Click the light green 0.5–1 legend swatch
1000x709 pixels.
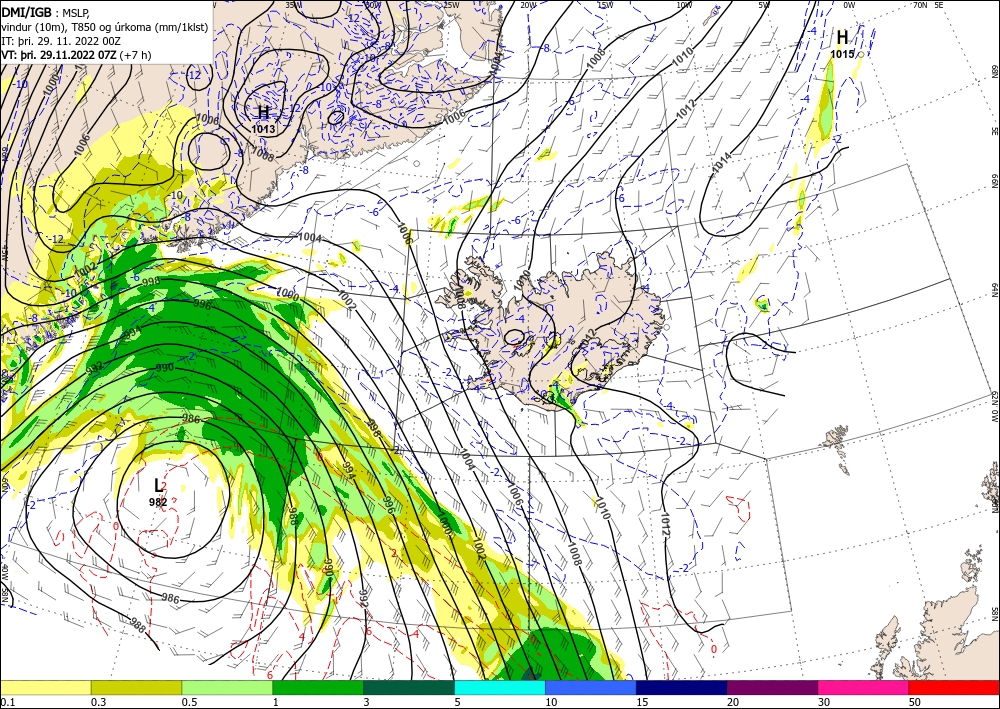(227, 688)
